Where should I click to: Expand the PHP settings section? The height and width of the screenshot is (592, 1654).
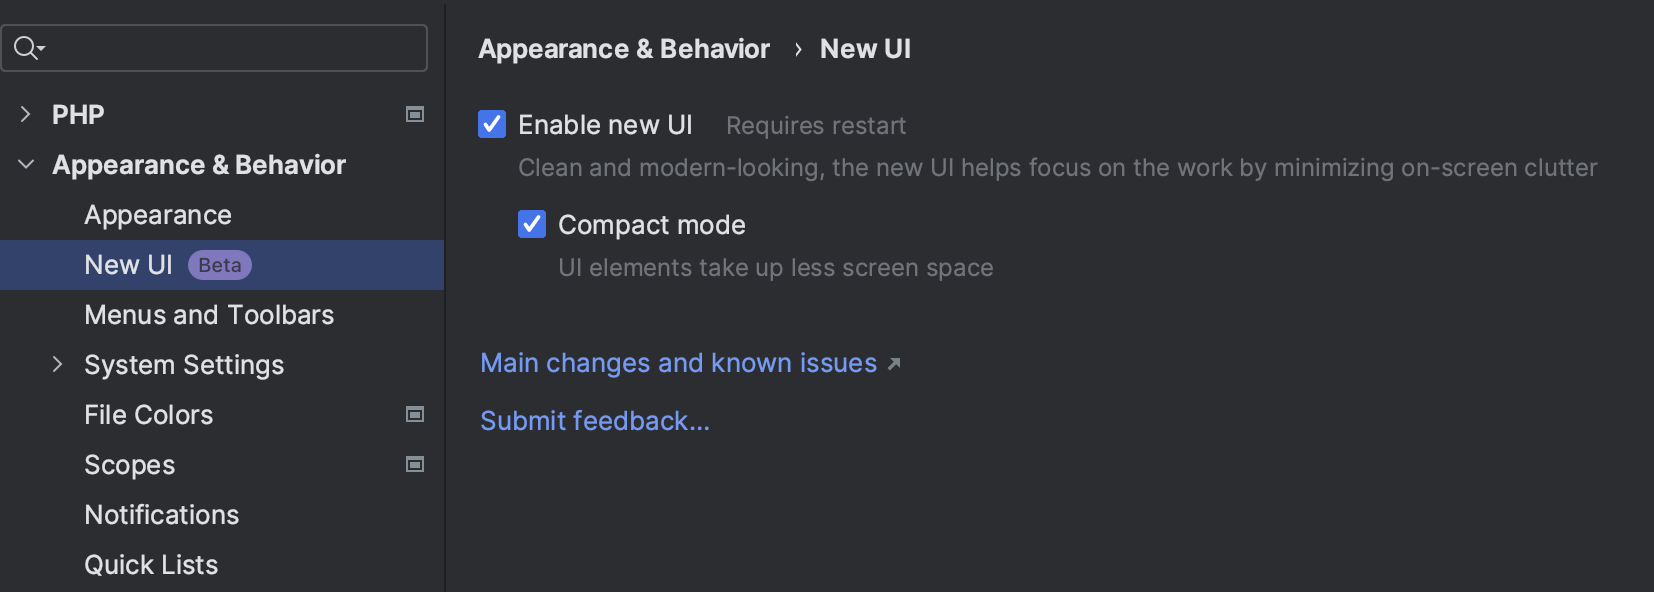26,115
